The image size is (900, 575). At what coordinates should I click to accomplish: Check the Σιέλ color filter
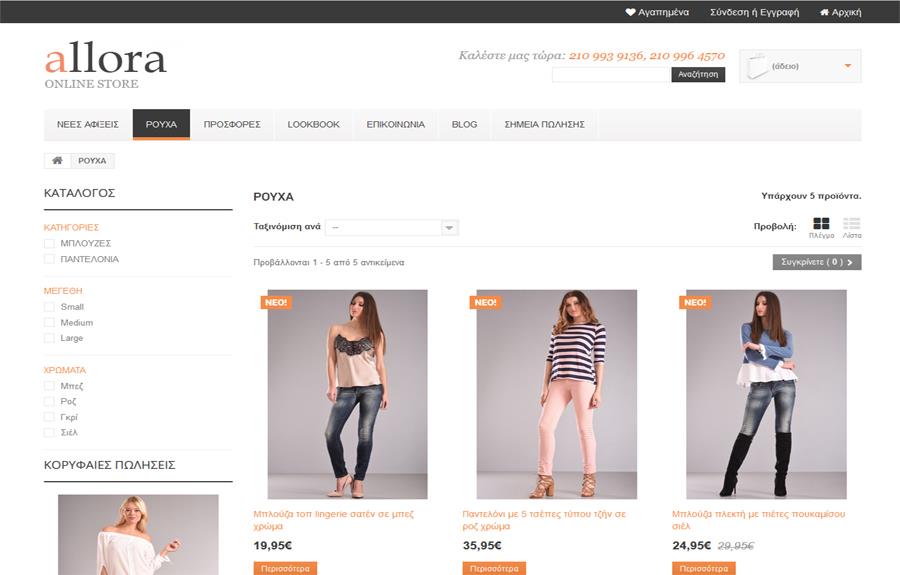coord(49,433)
